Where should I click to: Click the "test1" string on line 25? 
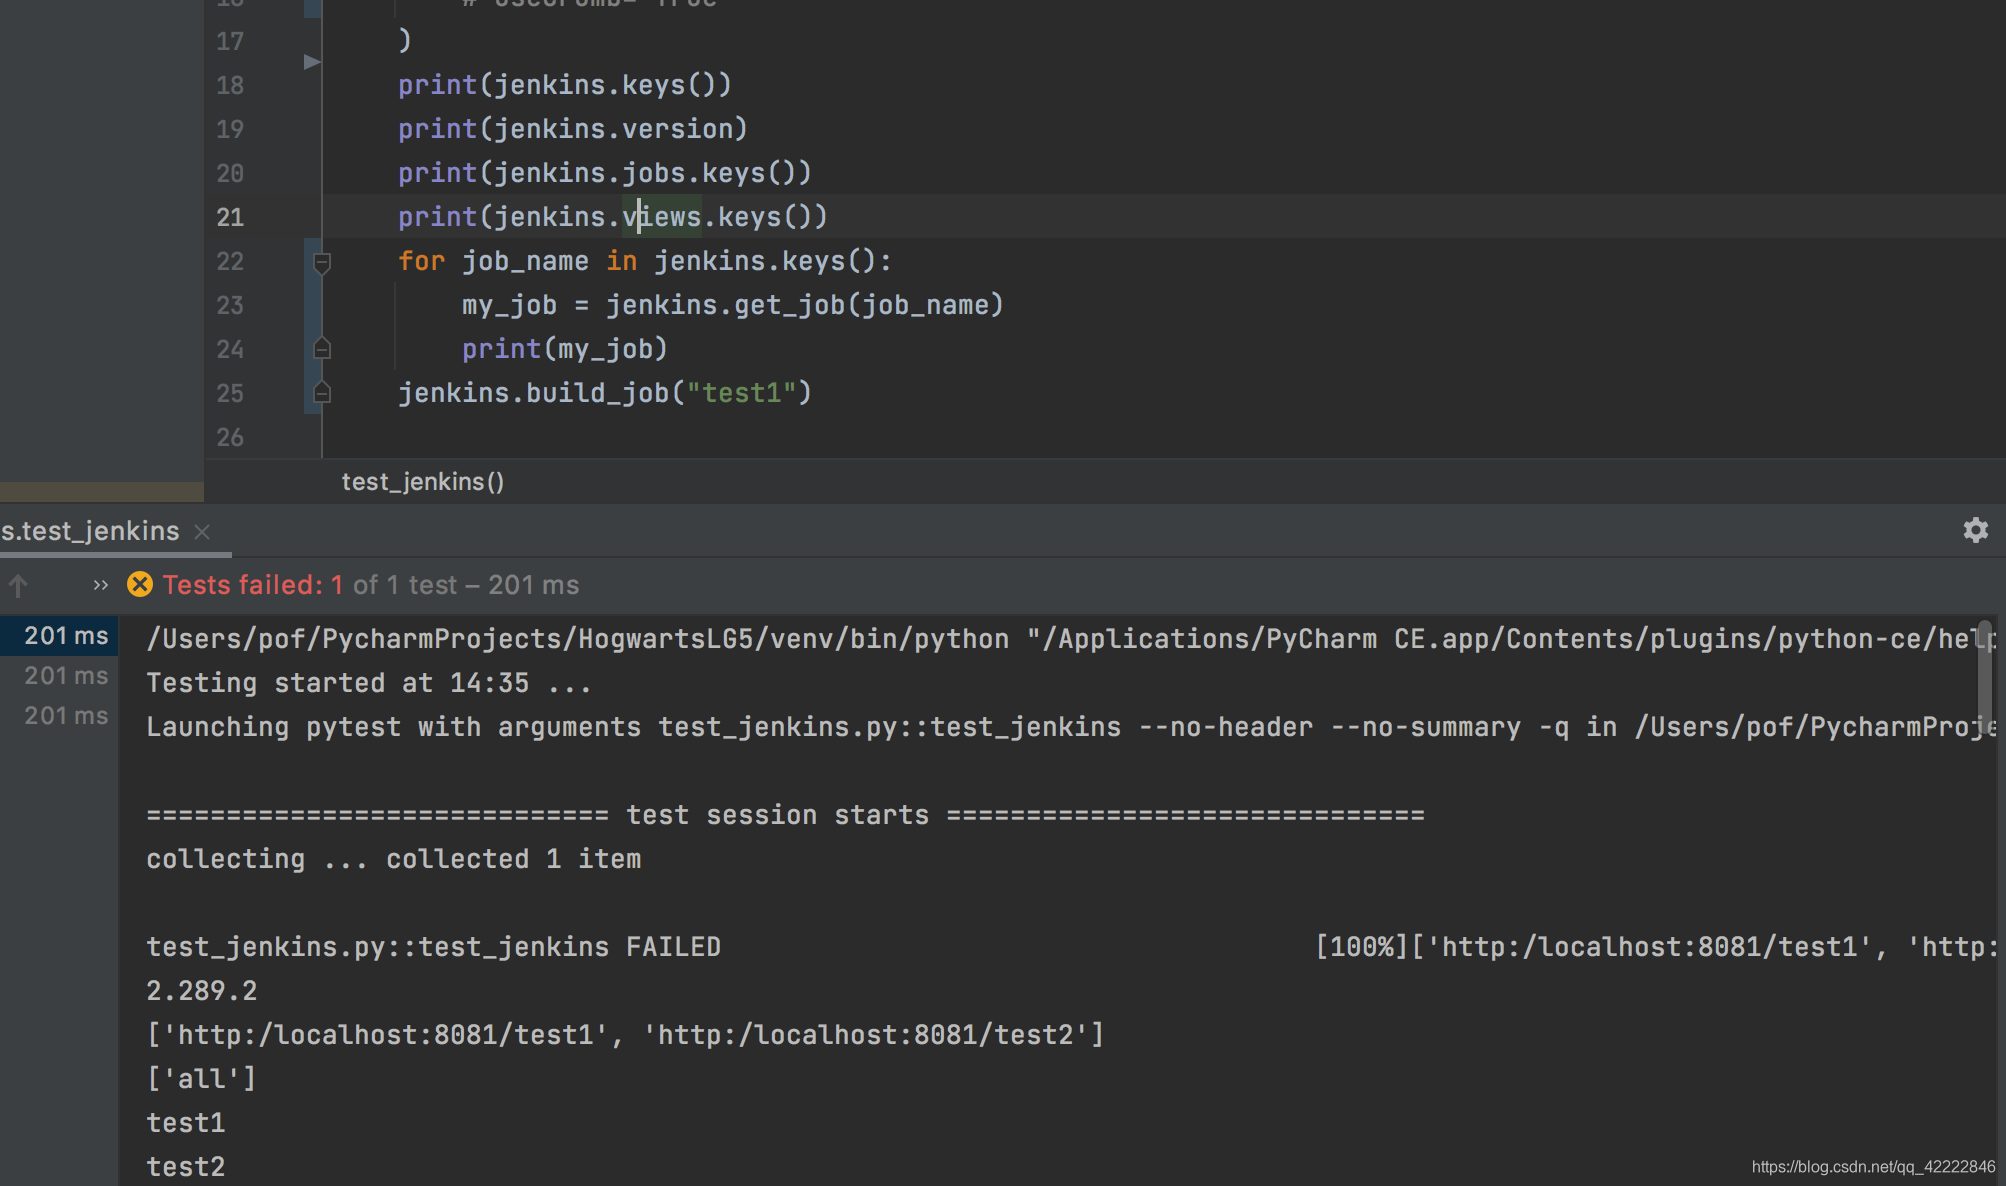(x=741, y=393)
